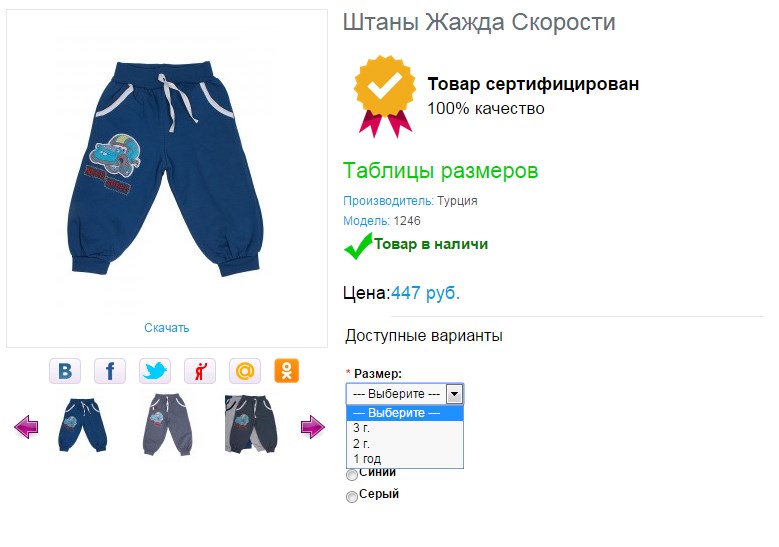This screenshot has width=779, height=547.
Task: View the gray pants thumbnail
Action: 167,424
